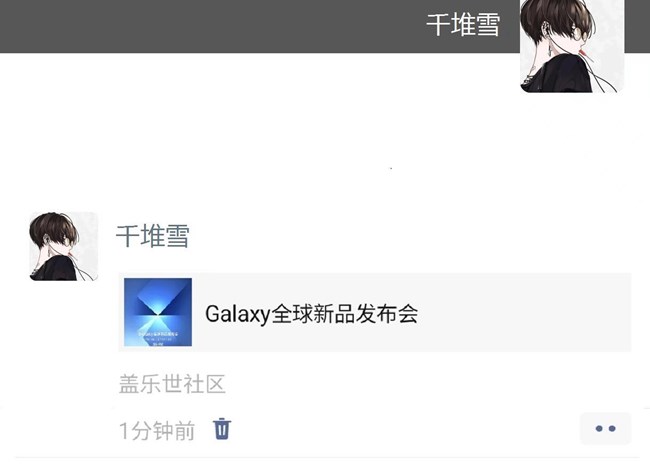650x464 pixels.
Task: Open the two-dots like and comment menu
Action: (605, 428)
